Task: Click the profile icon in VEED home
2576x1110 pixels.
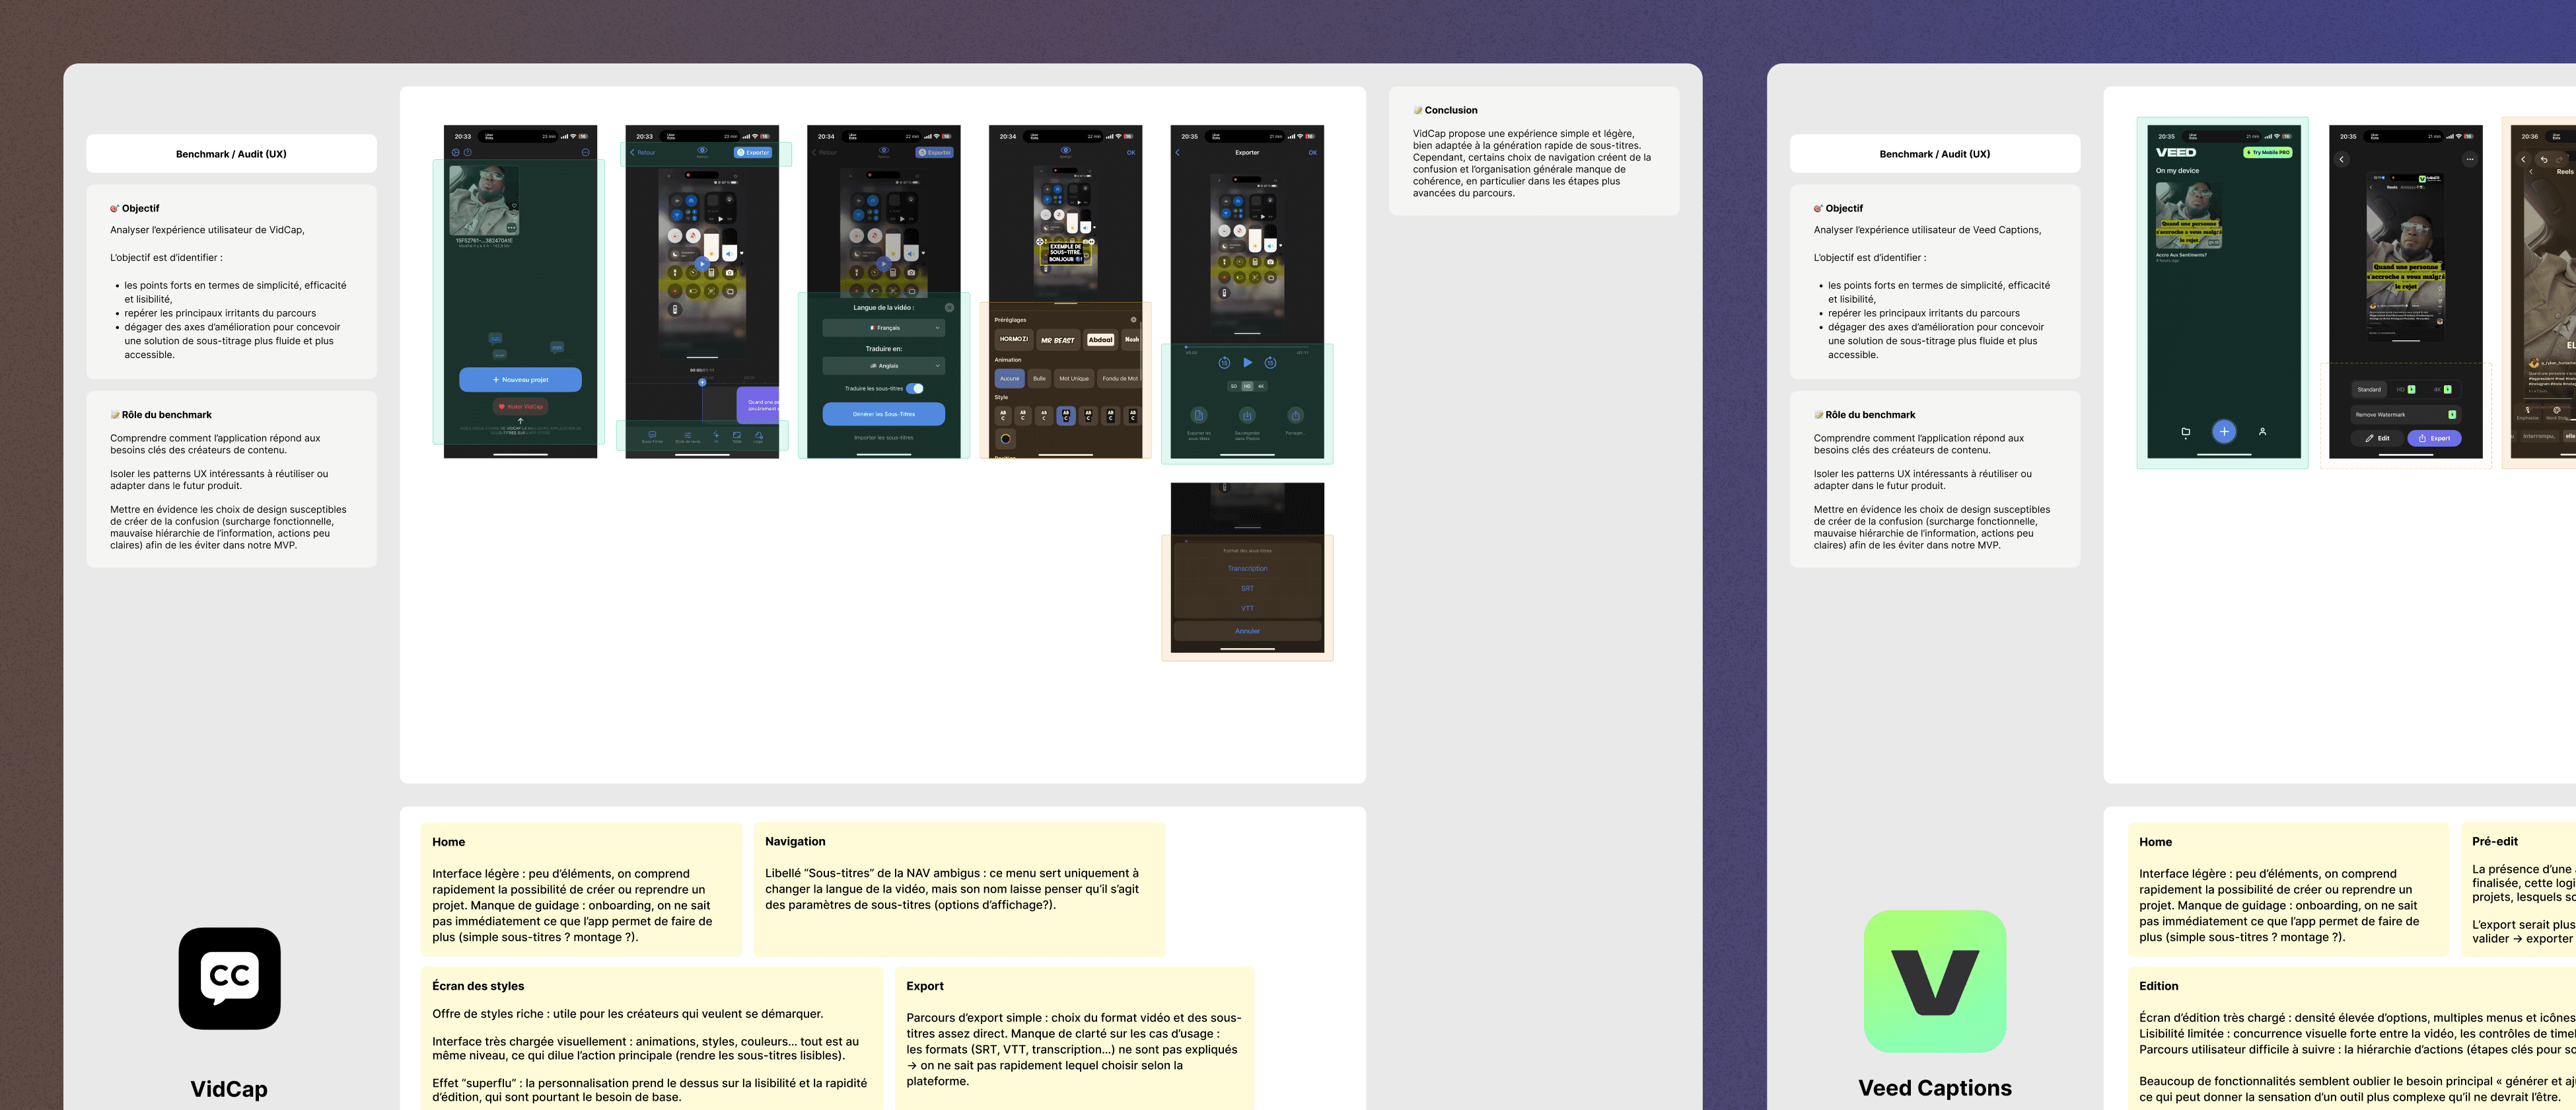Action: click(x=2262, y=432)
